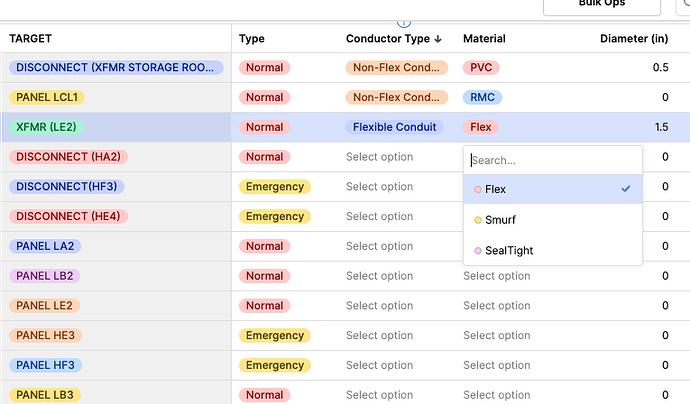Select the PANEL LCL1 target tag
The image size is (690, 404).
pos(47,97)
